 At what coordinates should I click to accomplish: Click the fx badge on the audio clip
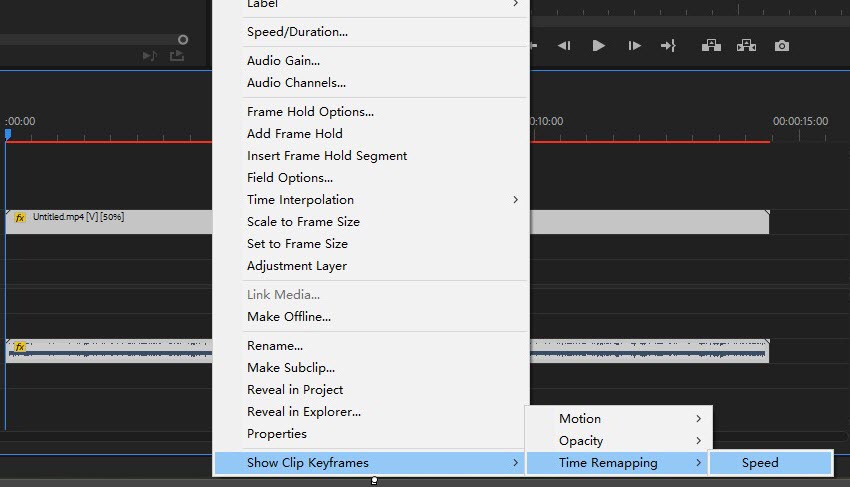tap(19, 346)
